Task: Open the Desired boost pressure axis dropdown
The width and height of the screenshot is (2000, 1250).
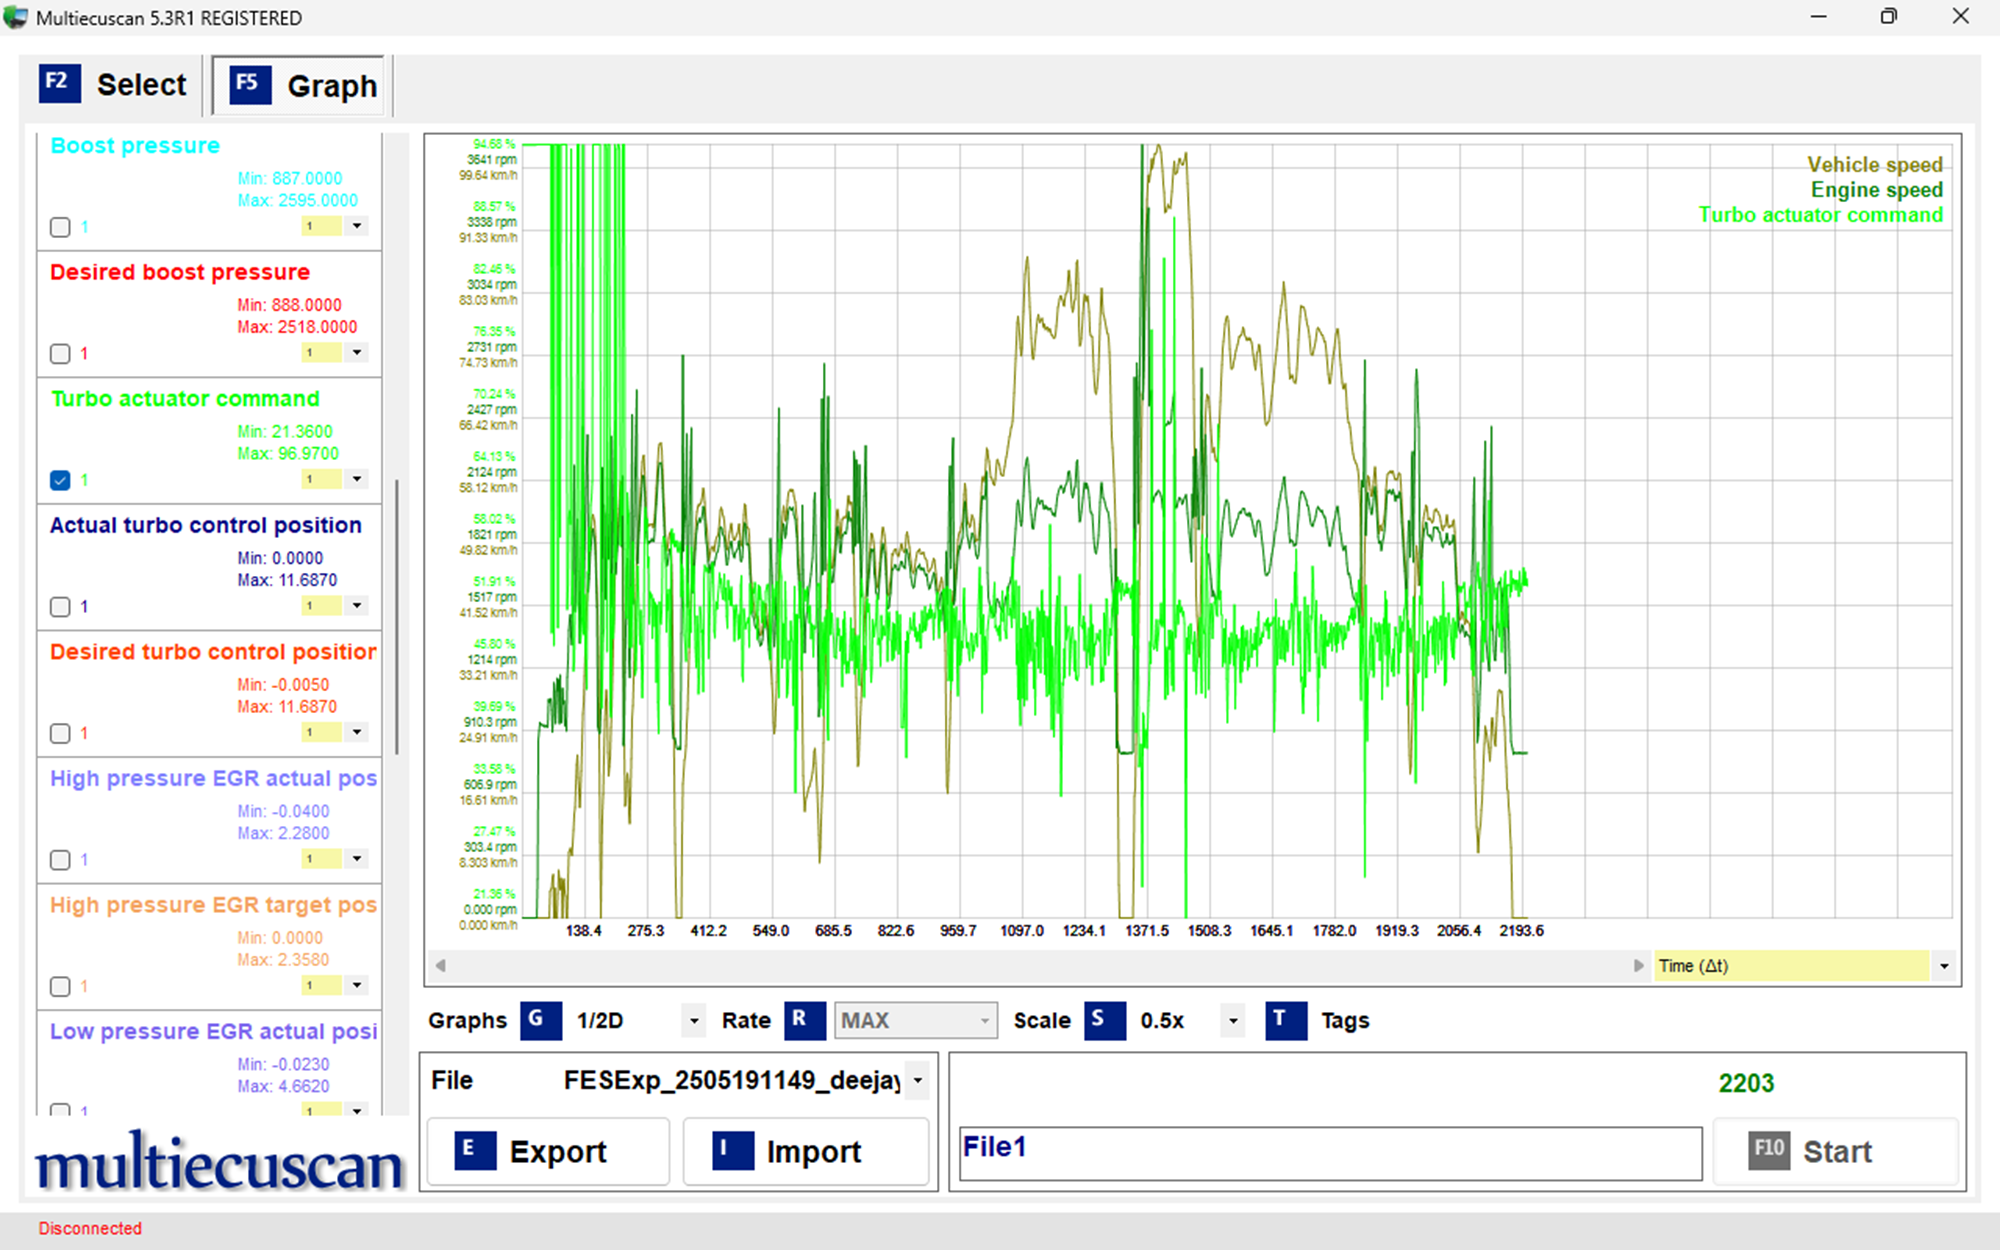Action: pyautogui.click(x=357, y=352)
